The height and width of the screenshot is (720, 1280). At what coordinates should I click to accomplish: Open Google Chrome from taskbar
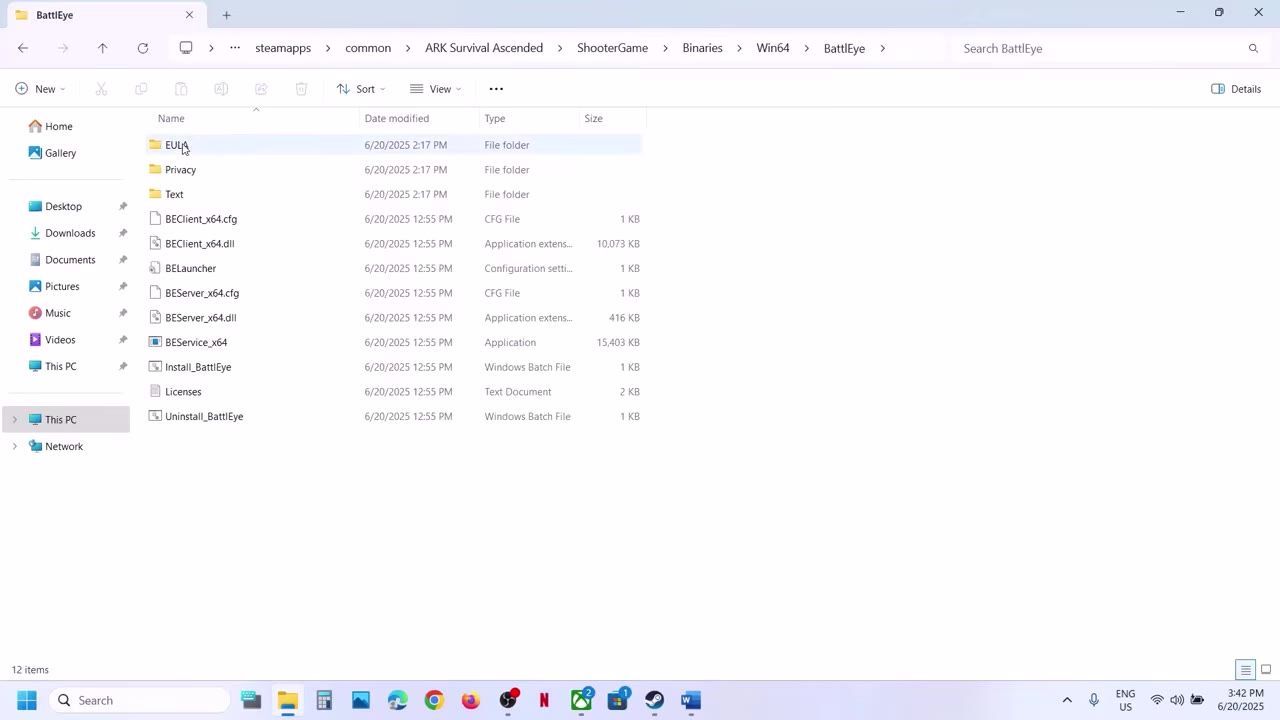click(x=434, y=700)
